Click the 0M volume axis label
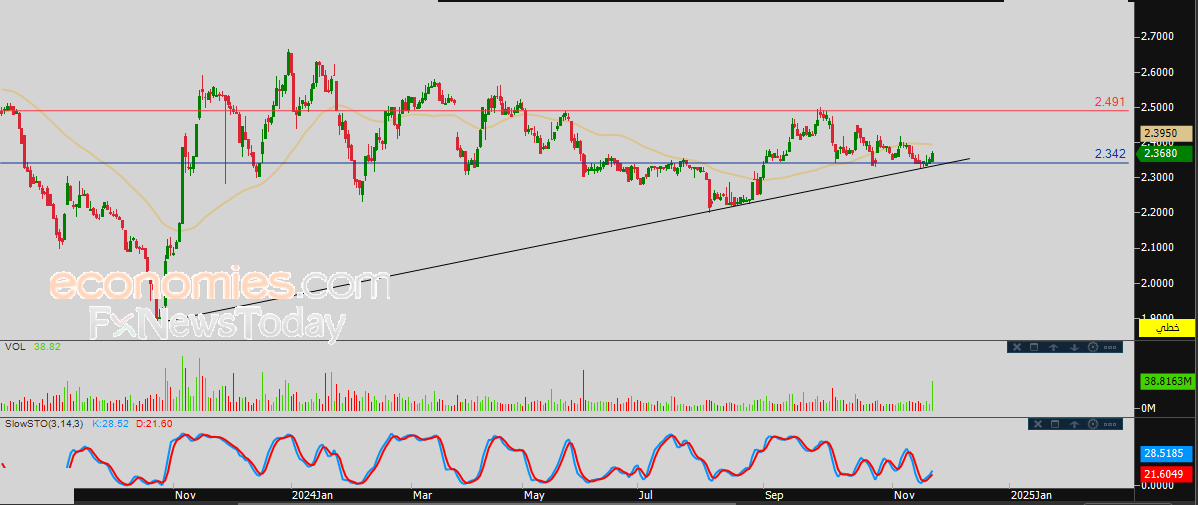 (x=1148, y=408)
